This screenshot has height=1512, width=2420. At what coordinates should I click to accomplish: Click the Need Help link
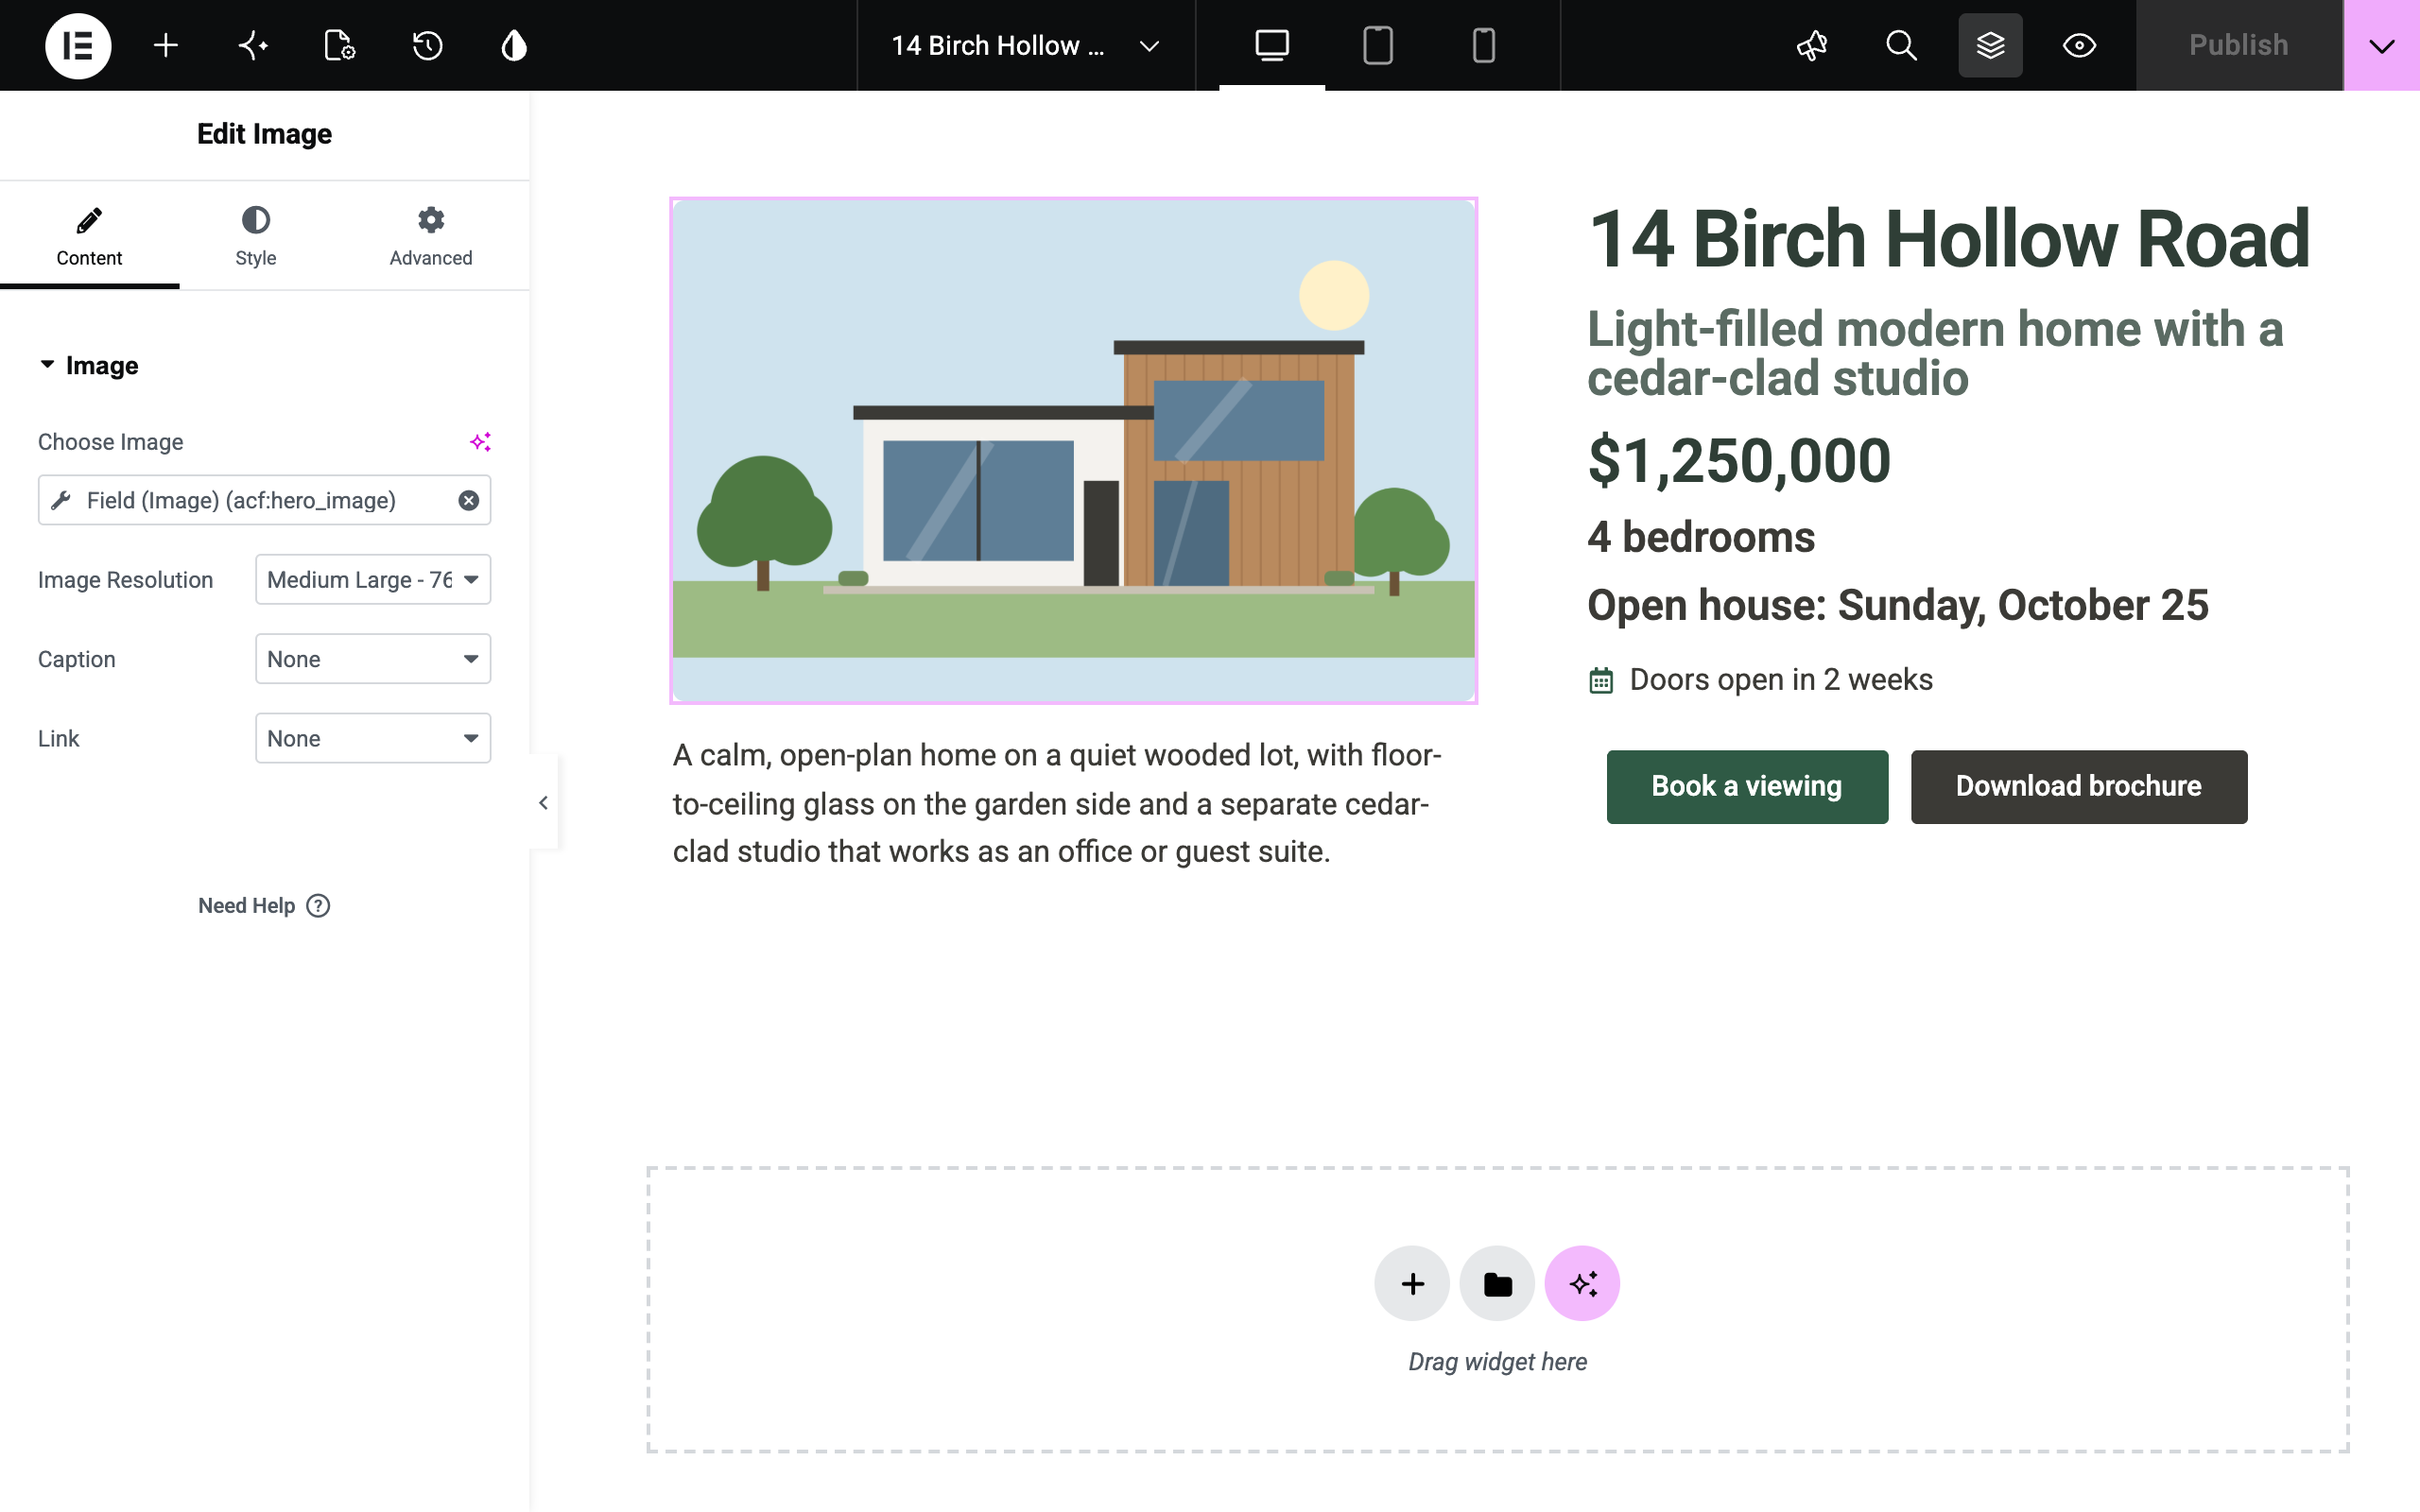(264, 905)
